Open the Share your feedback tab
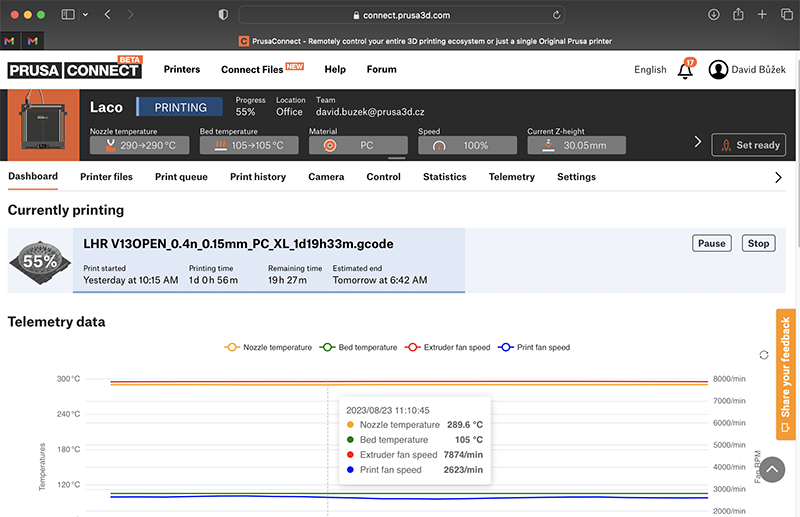The image size is (800, 517). pos(786,374)
